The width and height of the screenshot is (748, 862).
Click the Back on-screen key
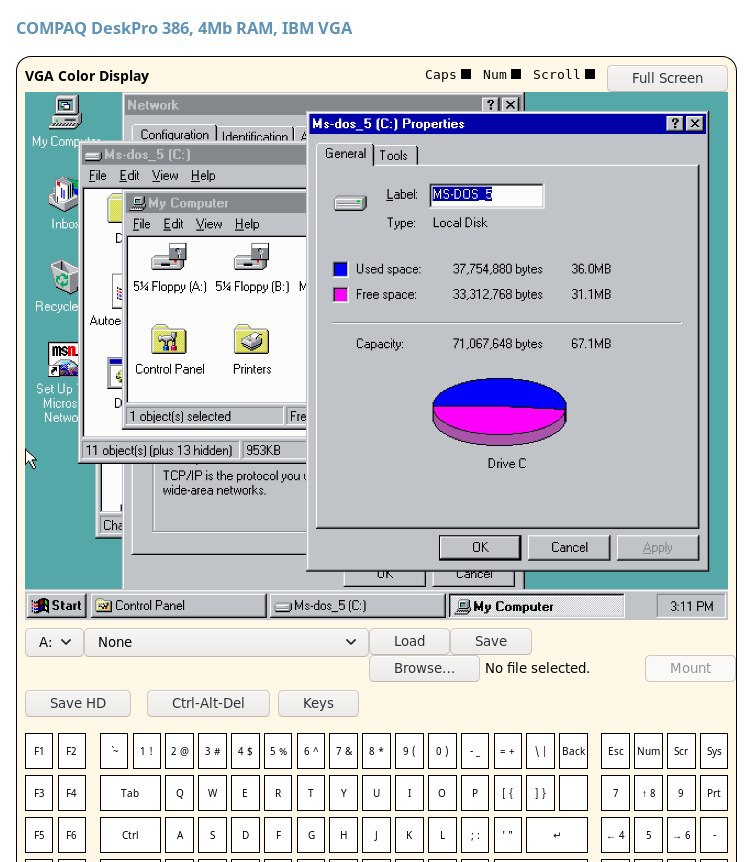[x=574, y=751]
